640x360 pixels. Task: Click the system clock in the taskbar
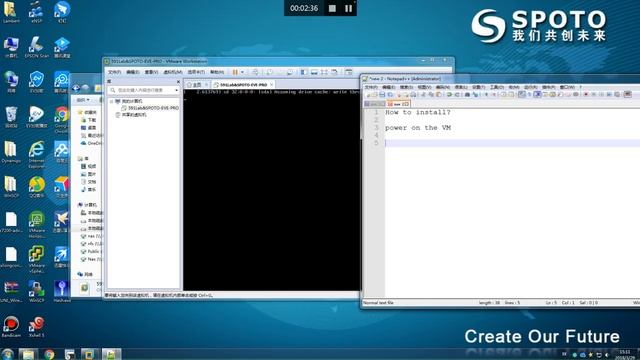pos(625,354)
